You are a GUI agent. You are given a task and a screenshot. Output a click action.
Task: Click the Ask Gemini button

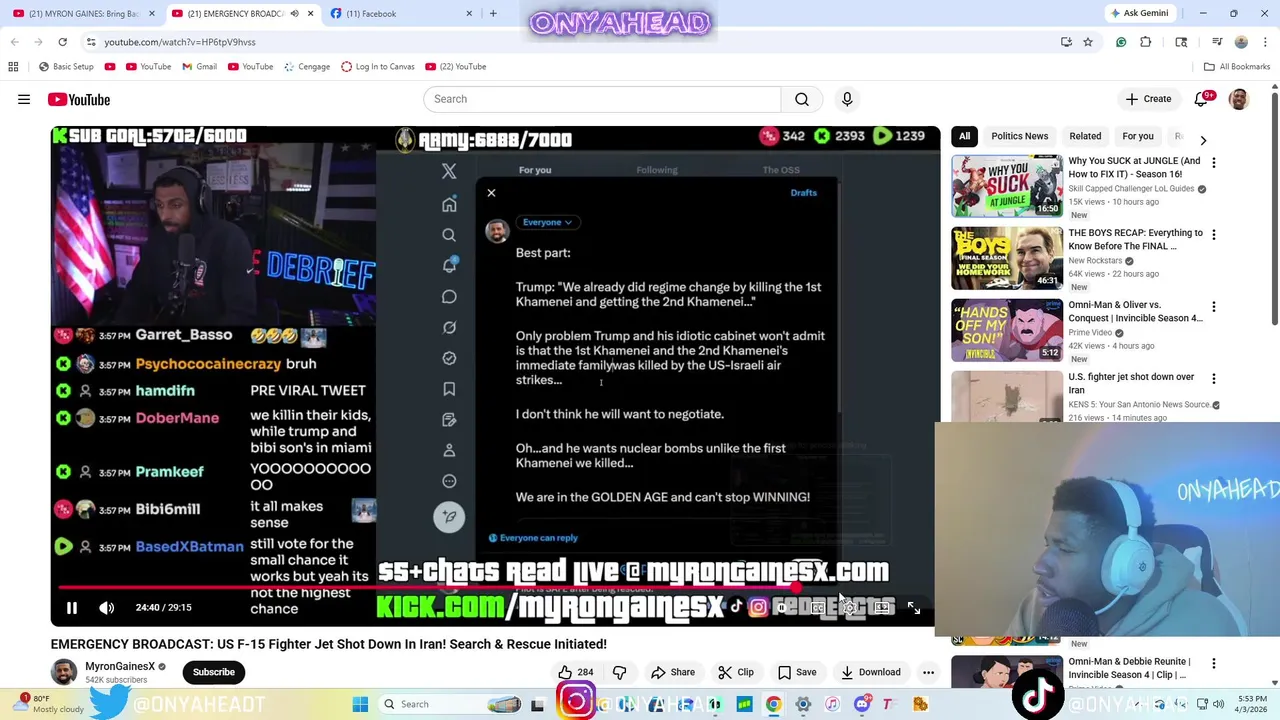pyautogui.click(x=1139, y=13)
